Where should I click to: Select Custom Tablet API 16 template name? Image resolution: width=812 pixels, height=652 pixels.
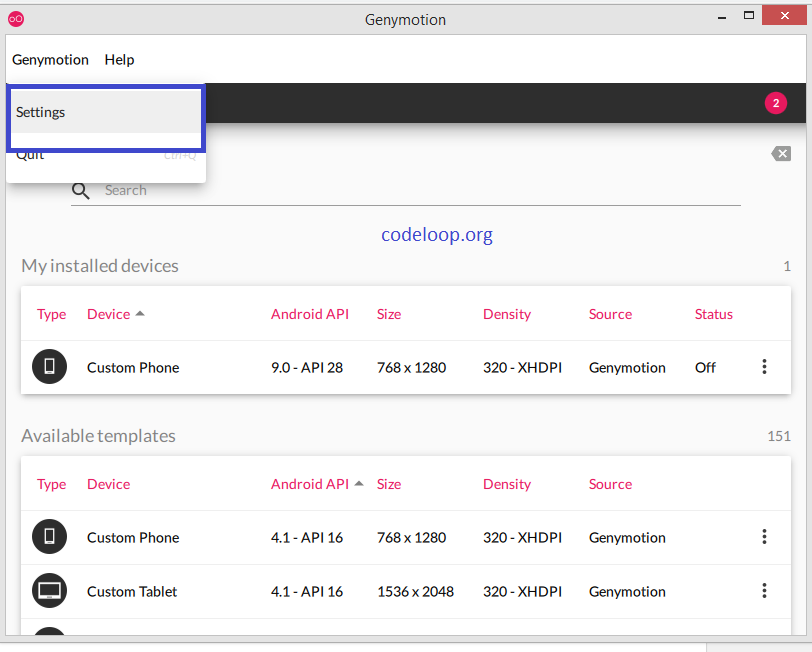pyautogui.click(x=132, y=591)
